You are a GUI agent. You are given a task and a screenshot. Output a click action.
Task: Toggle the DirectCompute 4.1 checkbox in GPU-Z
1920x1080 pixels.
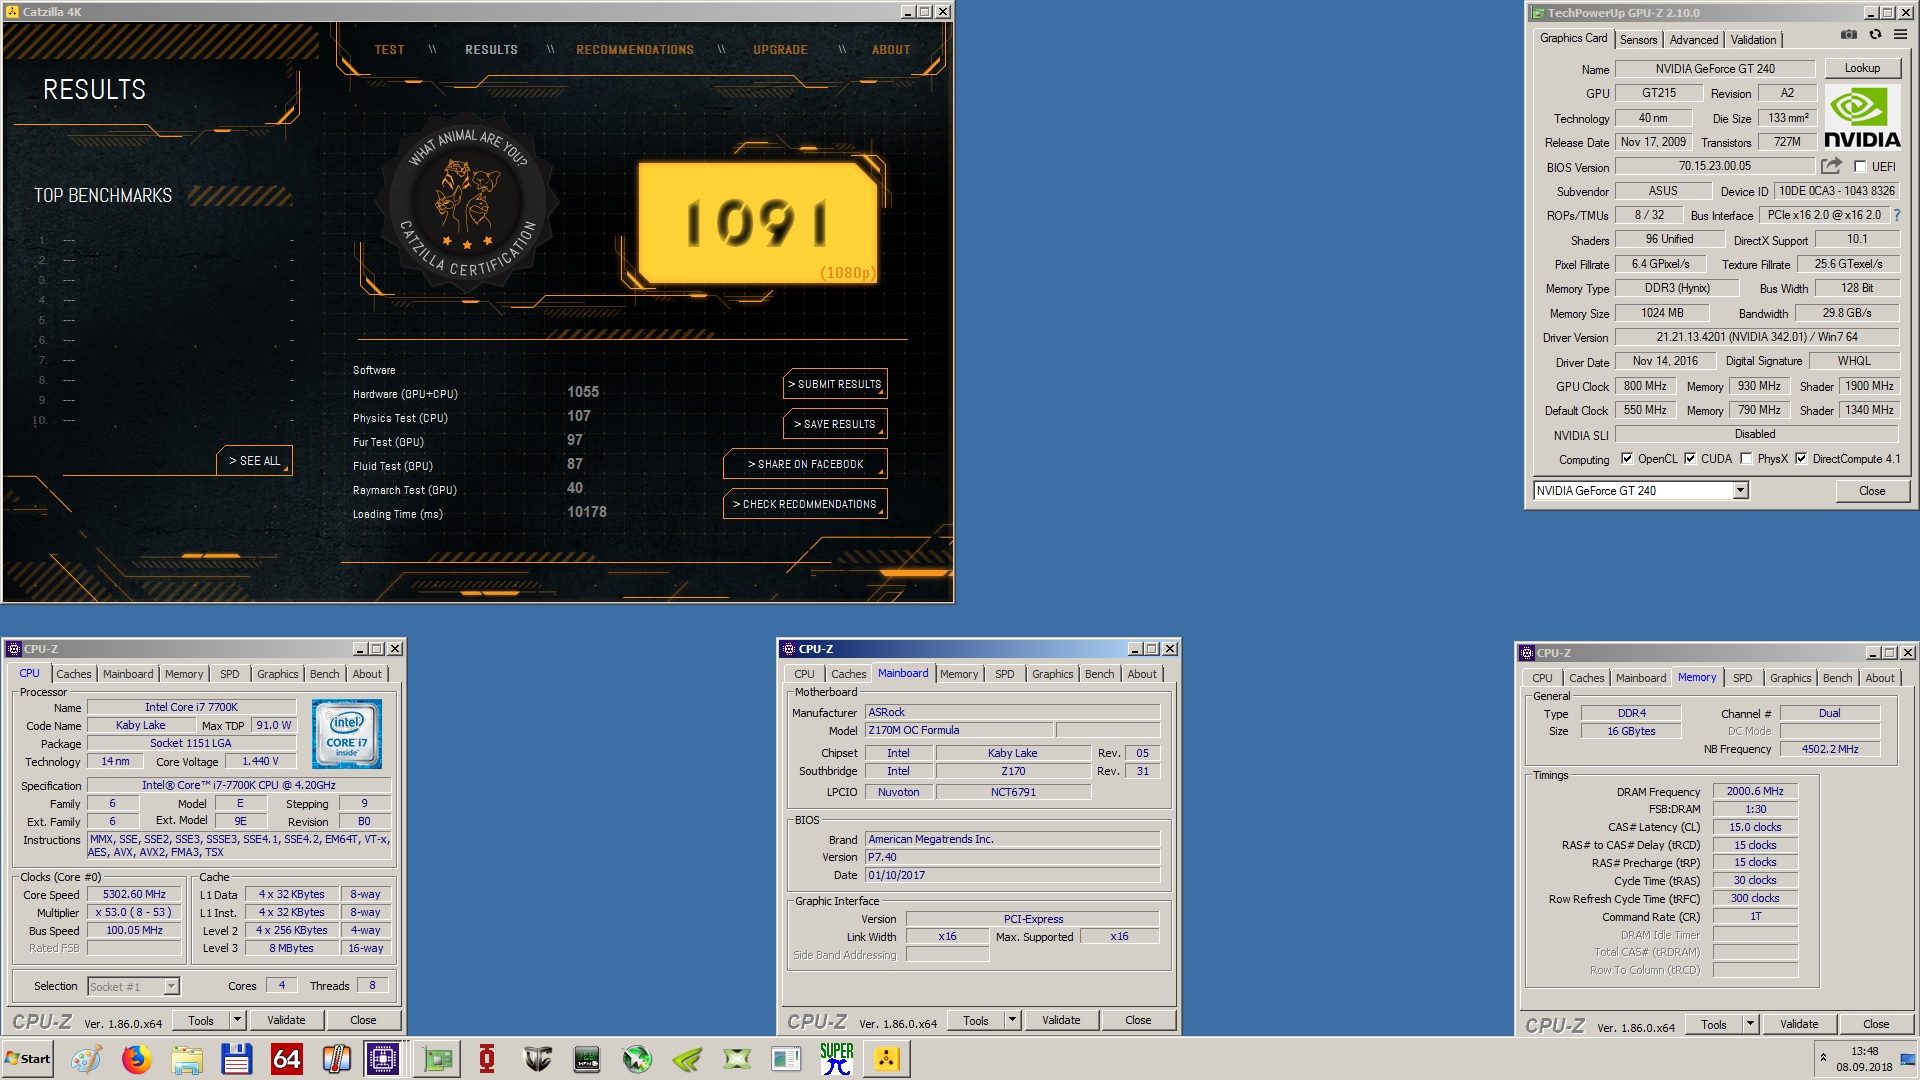pos(1801,459)
